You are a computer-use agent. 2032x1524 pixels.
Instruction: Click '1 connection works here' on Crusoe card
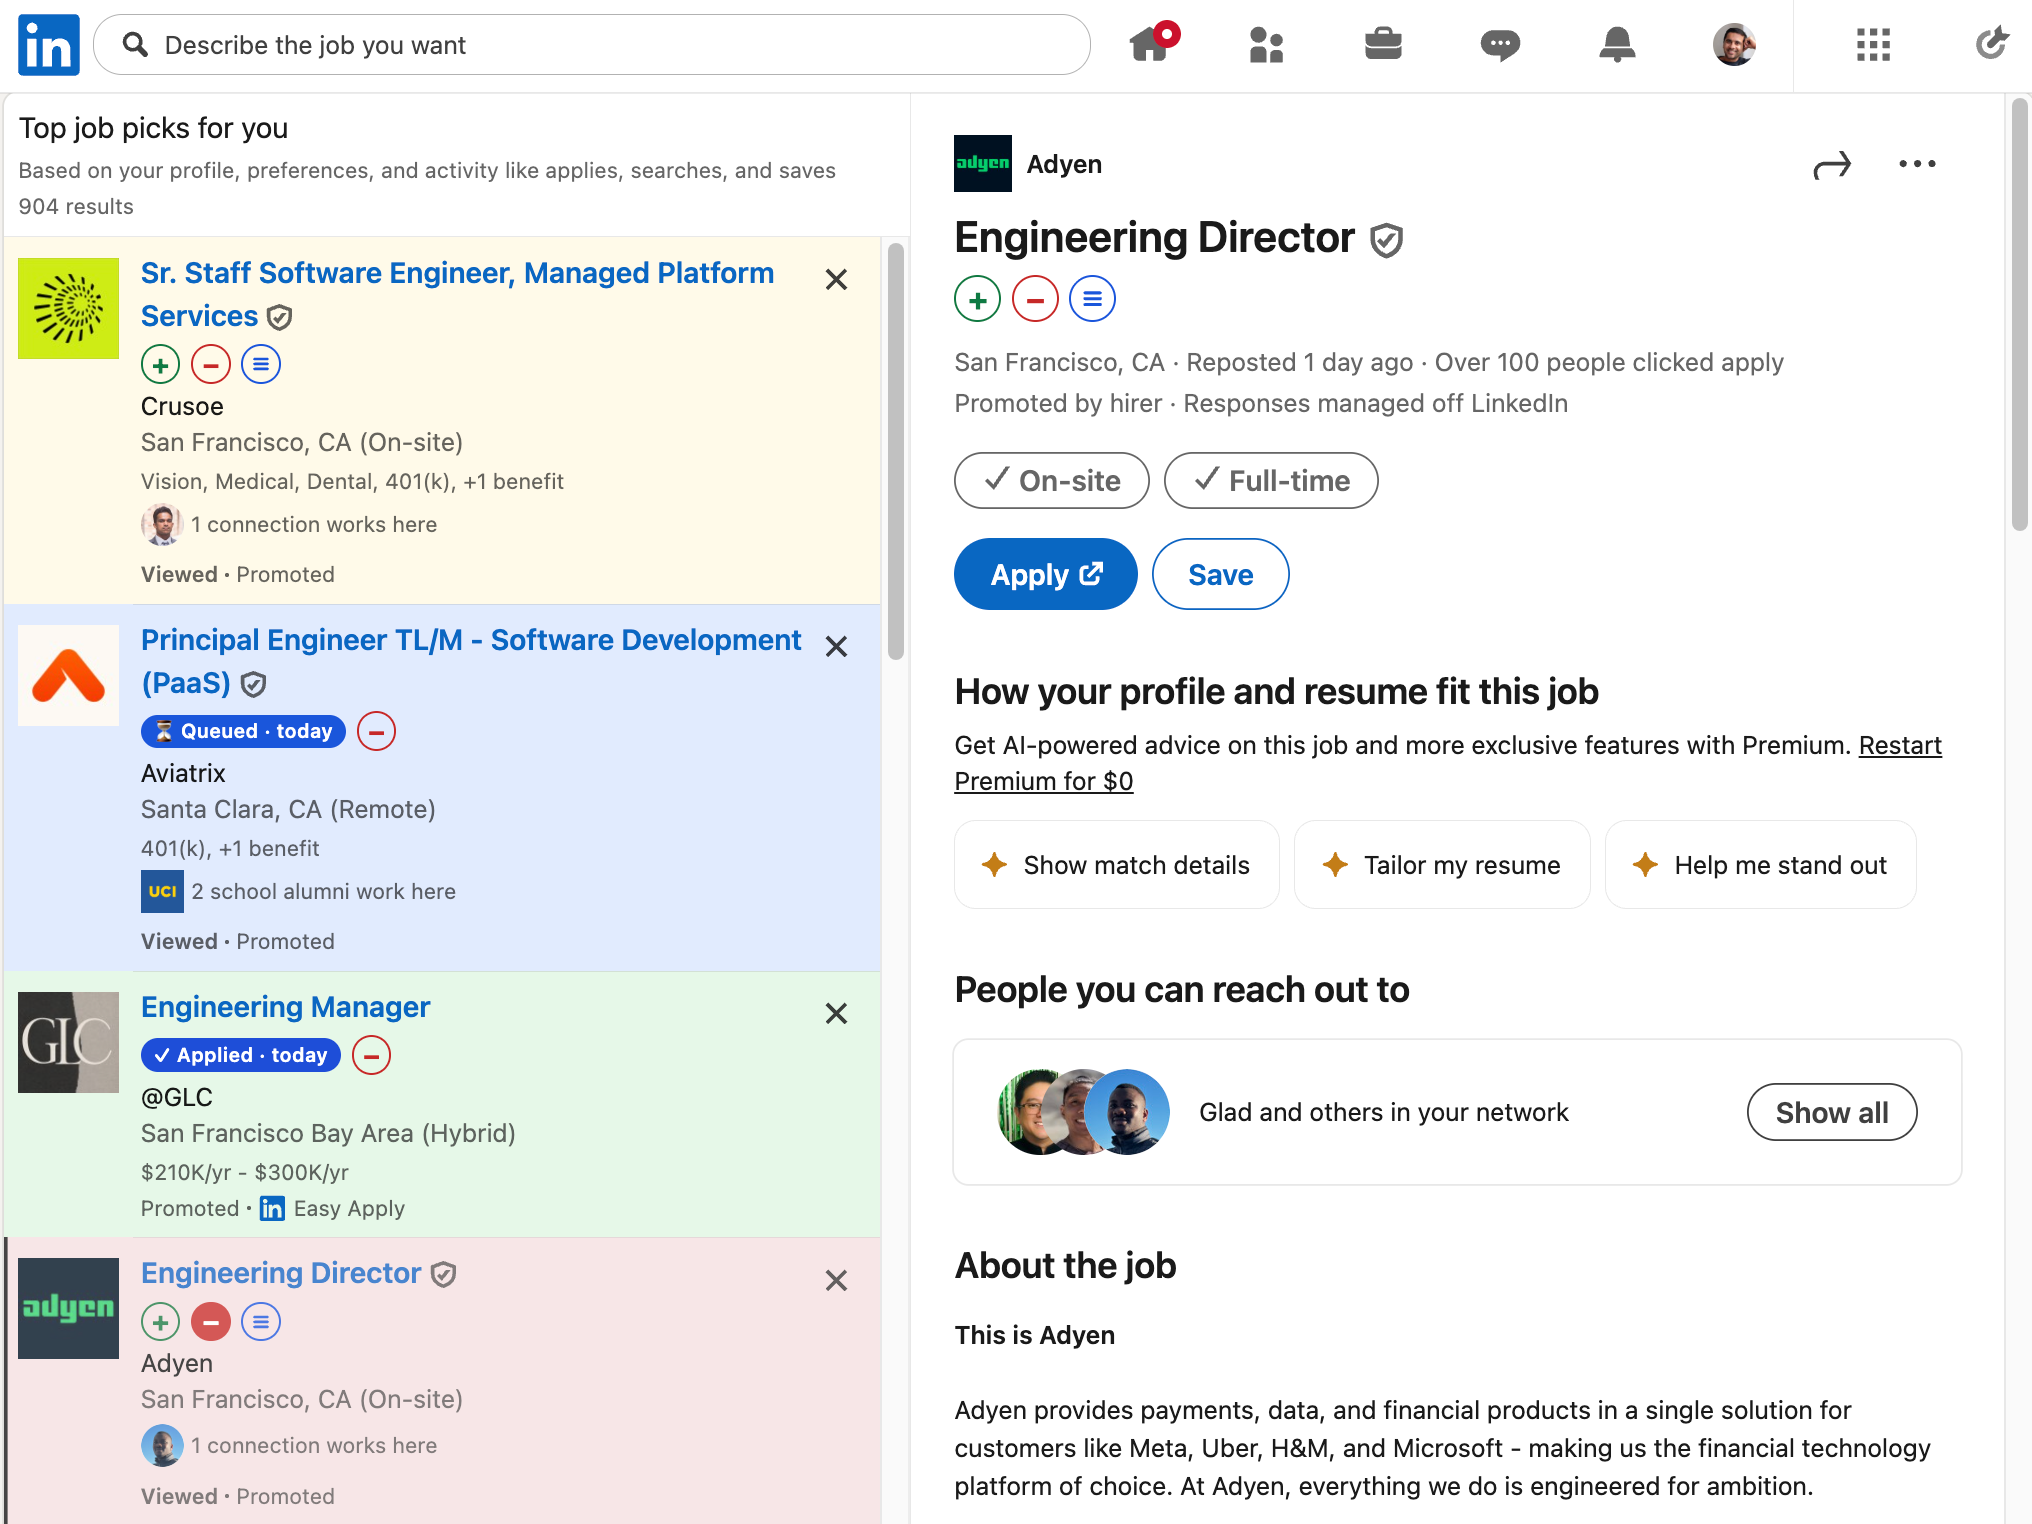pos(314,525)
